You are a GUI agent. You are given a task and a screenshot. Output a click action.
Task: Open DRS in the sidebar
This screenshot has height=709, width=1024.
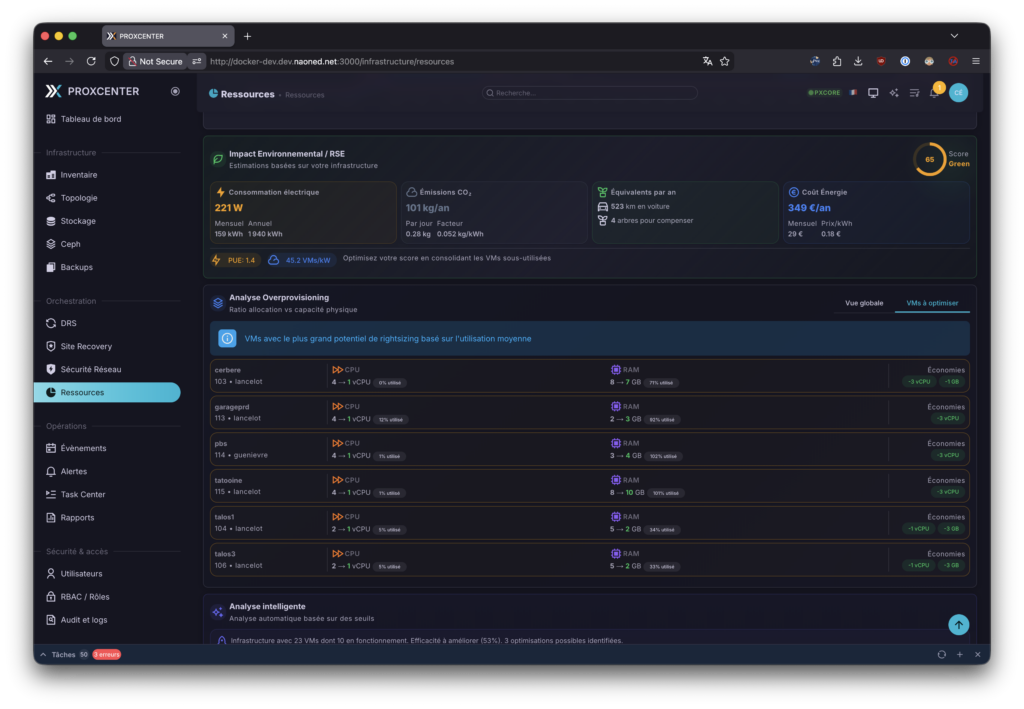68,323
